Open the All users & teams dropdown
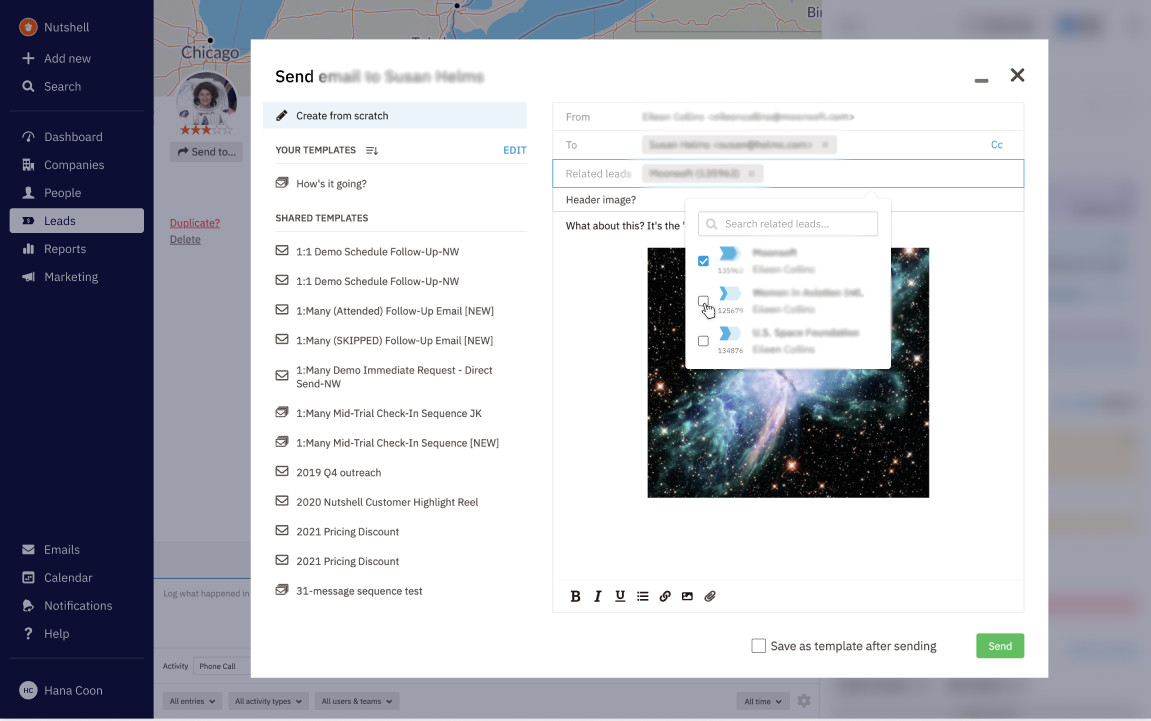 click(356, 701)
